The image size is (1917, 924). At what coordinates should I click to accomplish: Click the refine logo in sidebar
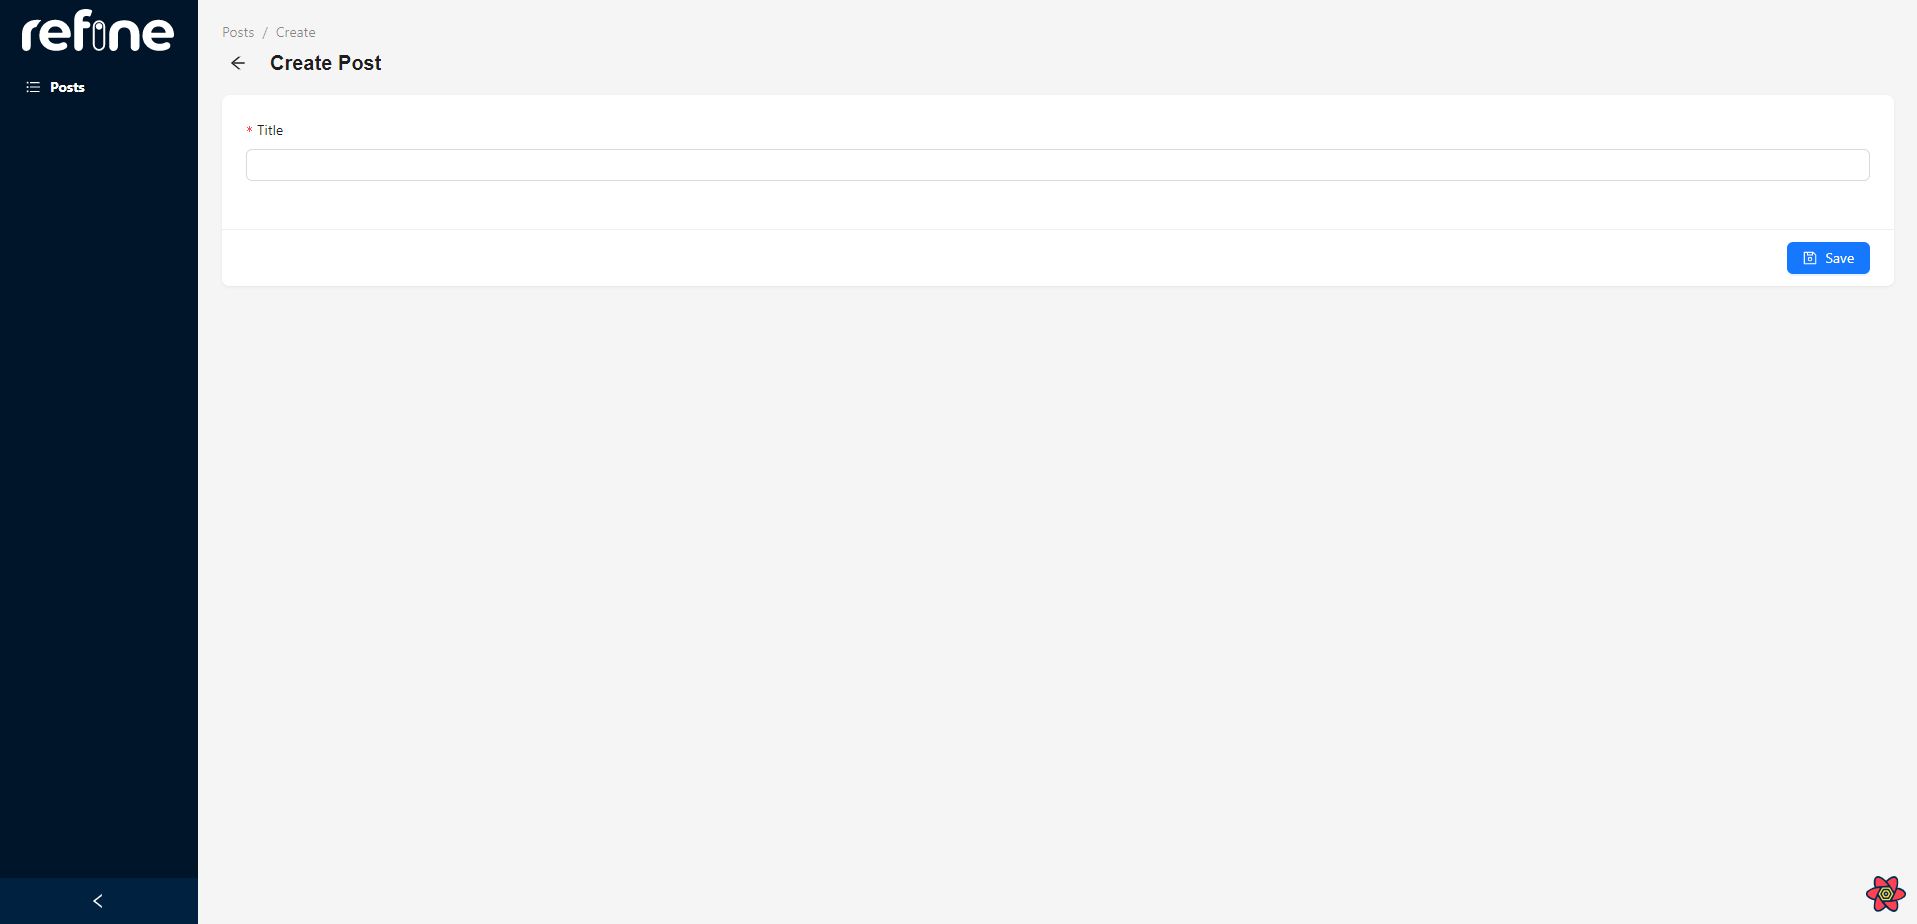click(x=98, y=31)
